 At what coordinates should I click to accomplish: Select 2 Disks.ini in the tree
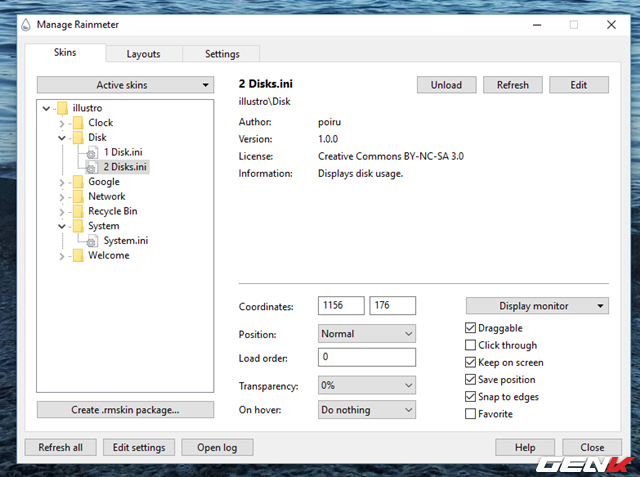point(125,167)
